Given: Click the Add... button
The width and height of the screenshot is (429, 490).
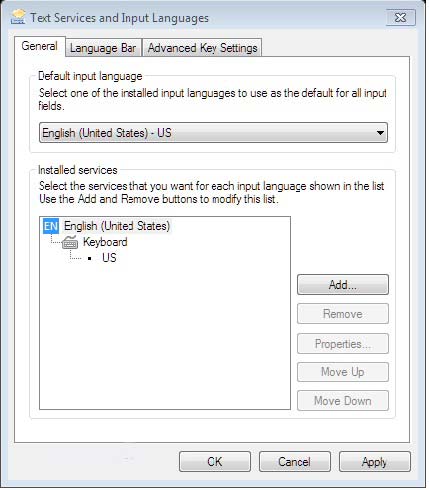Looking at the screenshot, I should pos(343,285).
